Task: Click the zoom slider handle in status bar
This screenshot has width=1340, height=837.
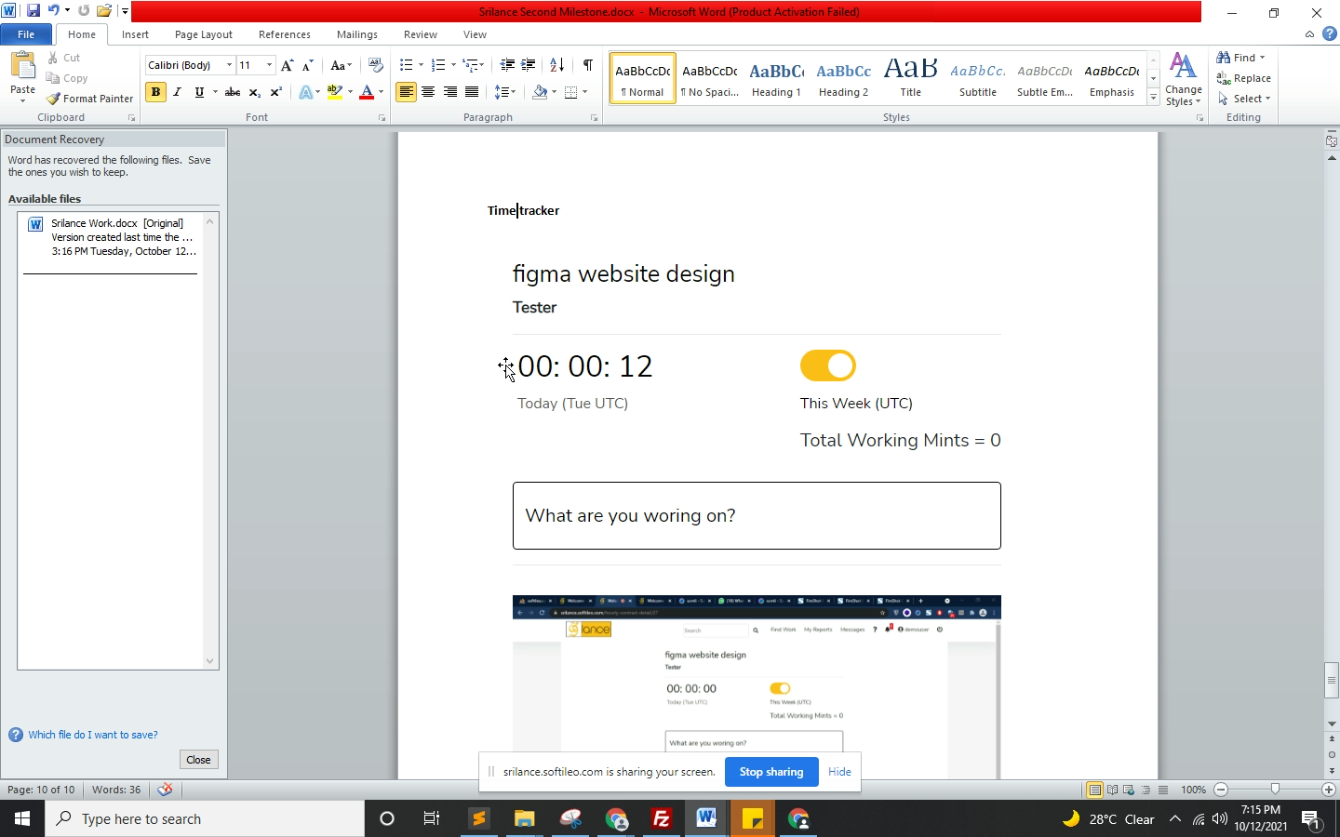Action: point(1274,790)
